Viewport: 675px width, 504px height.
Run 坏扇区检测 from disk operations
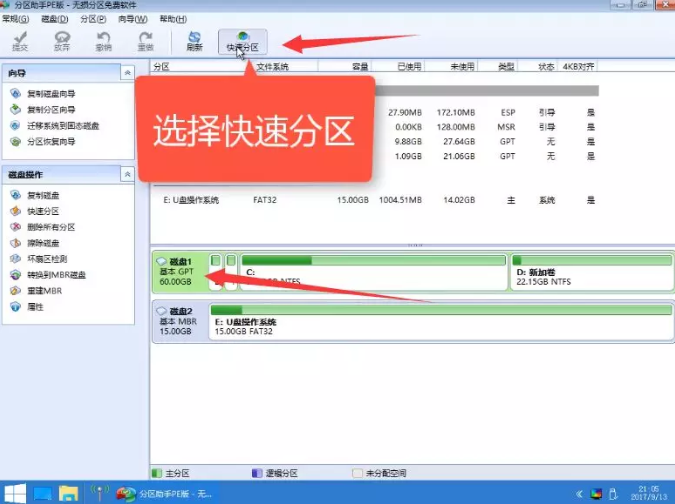pyautogui.click(x=48, y=259)
